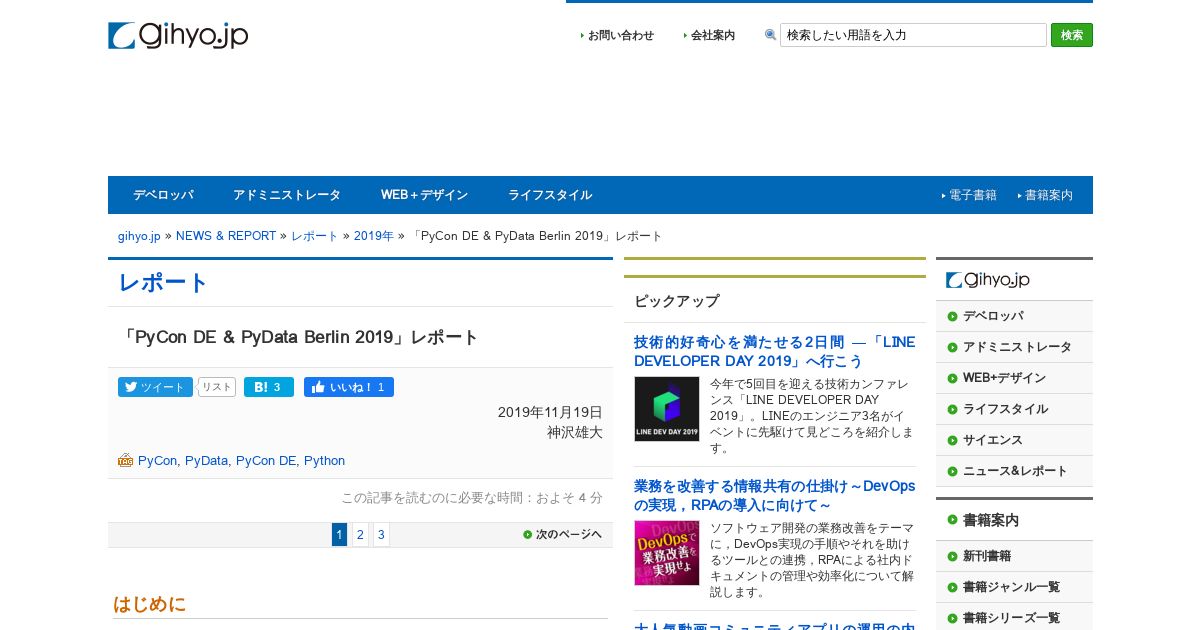The width and height of the screenshot is (1200, 630).
Task: Open LINE DEV DAY 2019 thumbnail
Action: pos(666,409)
